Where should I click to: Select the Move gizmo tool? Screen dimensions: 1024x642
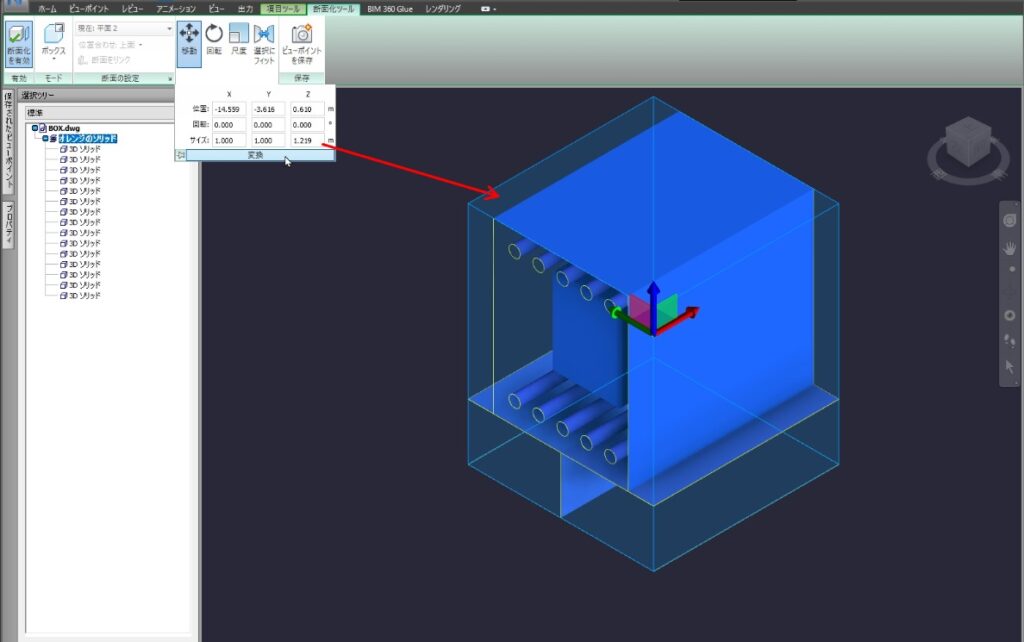coord(190,36)
